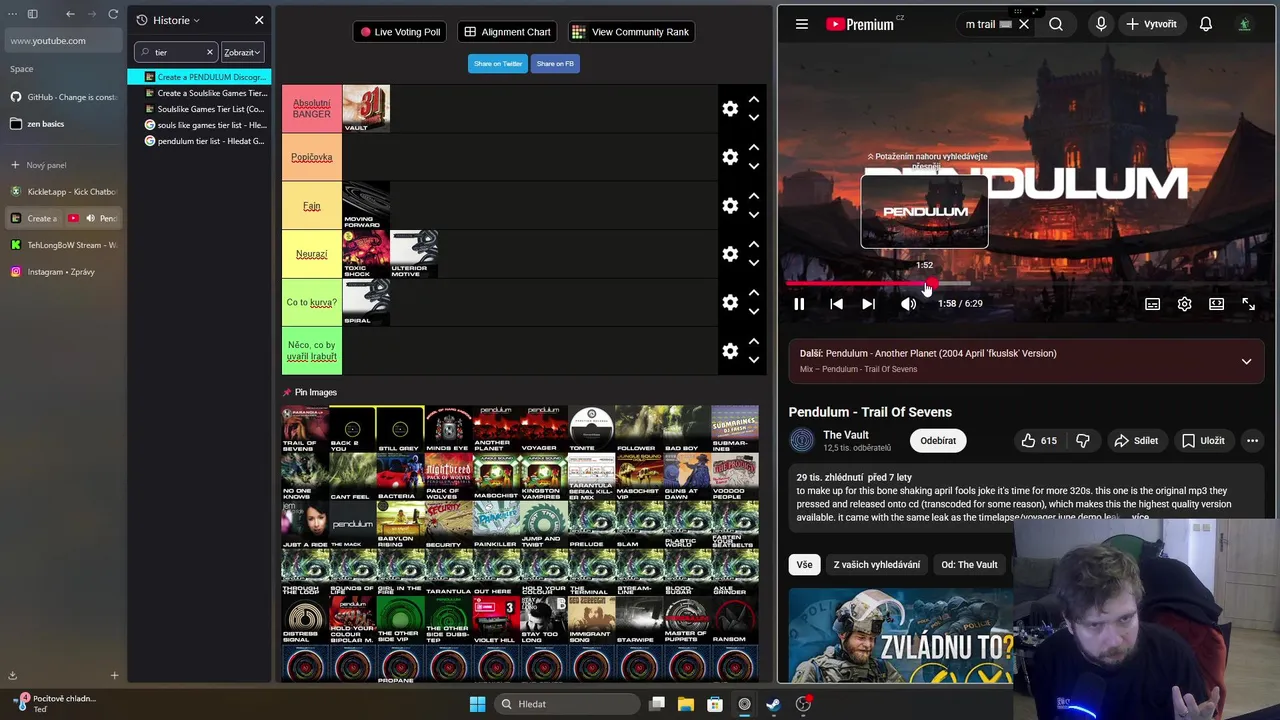The width and height of the screenshot is (1280, 720).
Task: Open settings gear for Neurazí row
Action: coord(730,254)
